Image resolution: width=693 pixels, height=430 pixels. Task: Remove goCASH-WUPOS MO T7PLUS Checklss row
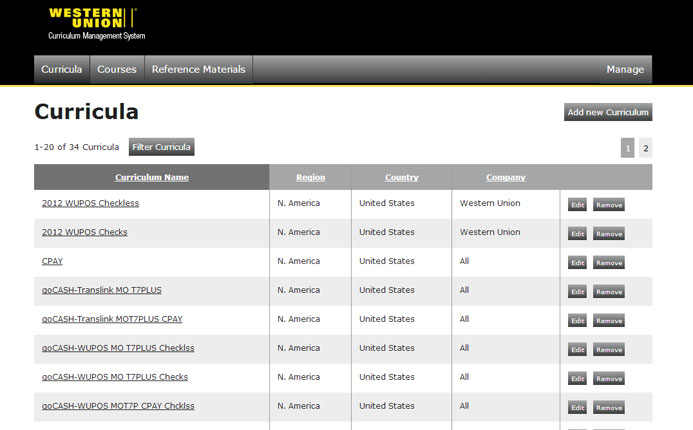[609, 350]
